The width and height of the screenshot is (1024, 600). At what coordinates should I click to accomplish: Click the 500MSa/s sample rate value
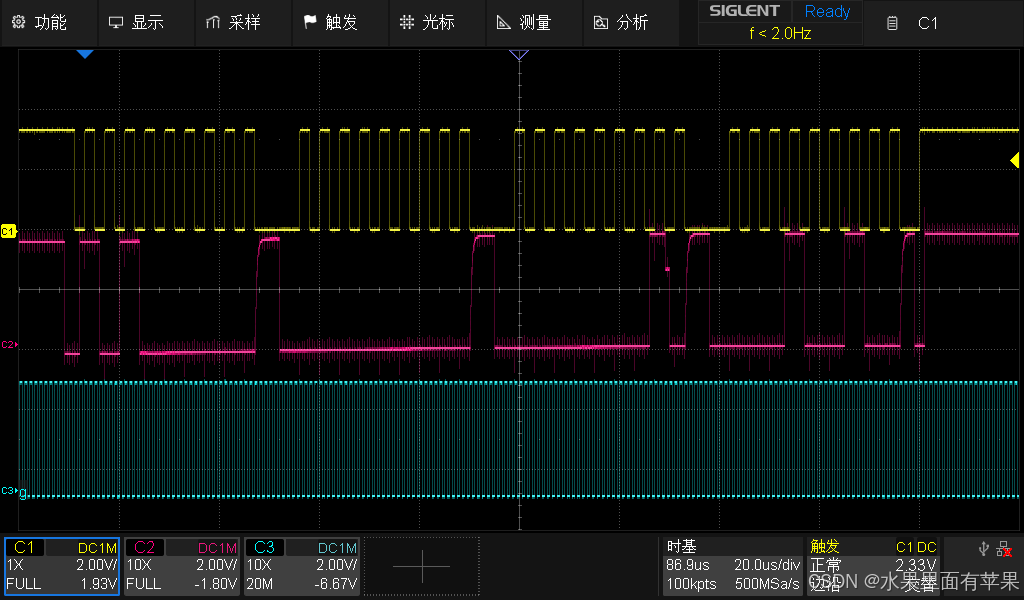(767, 584)
